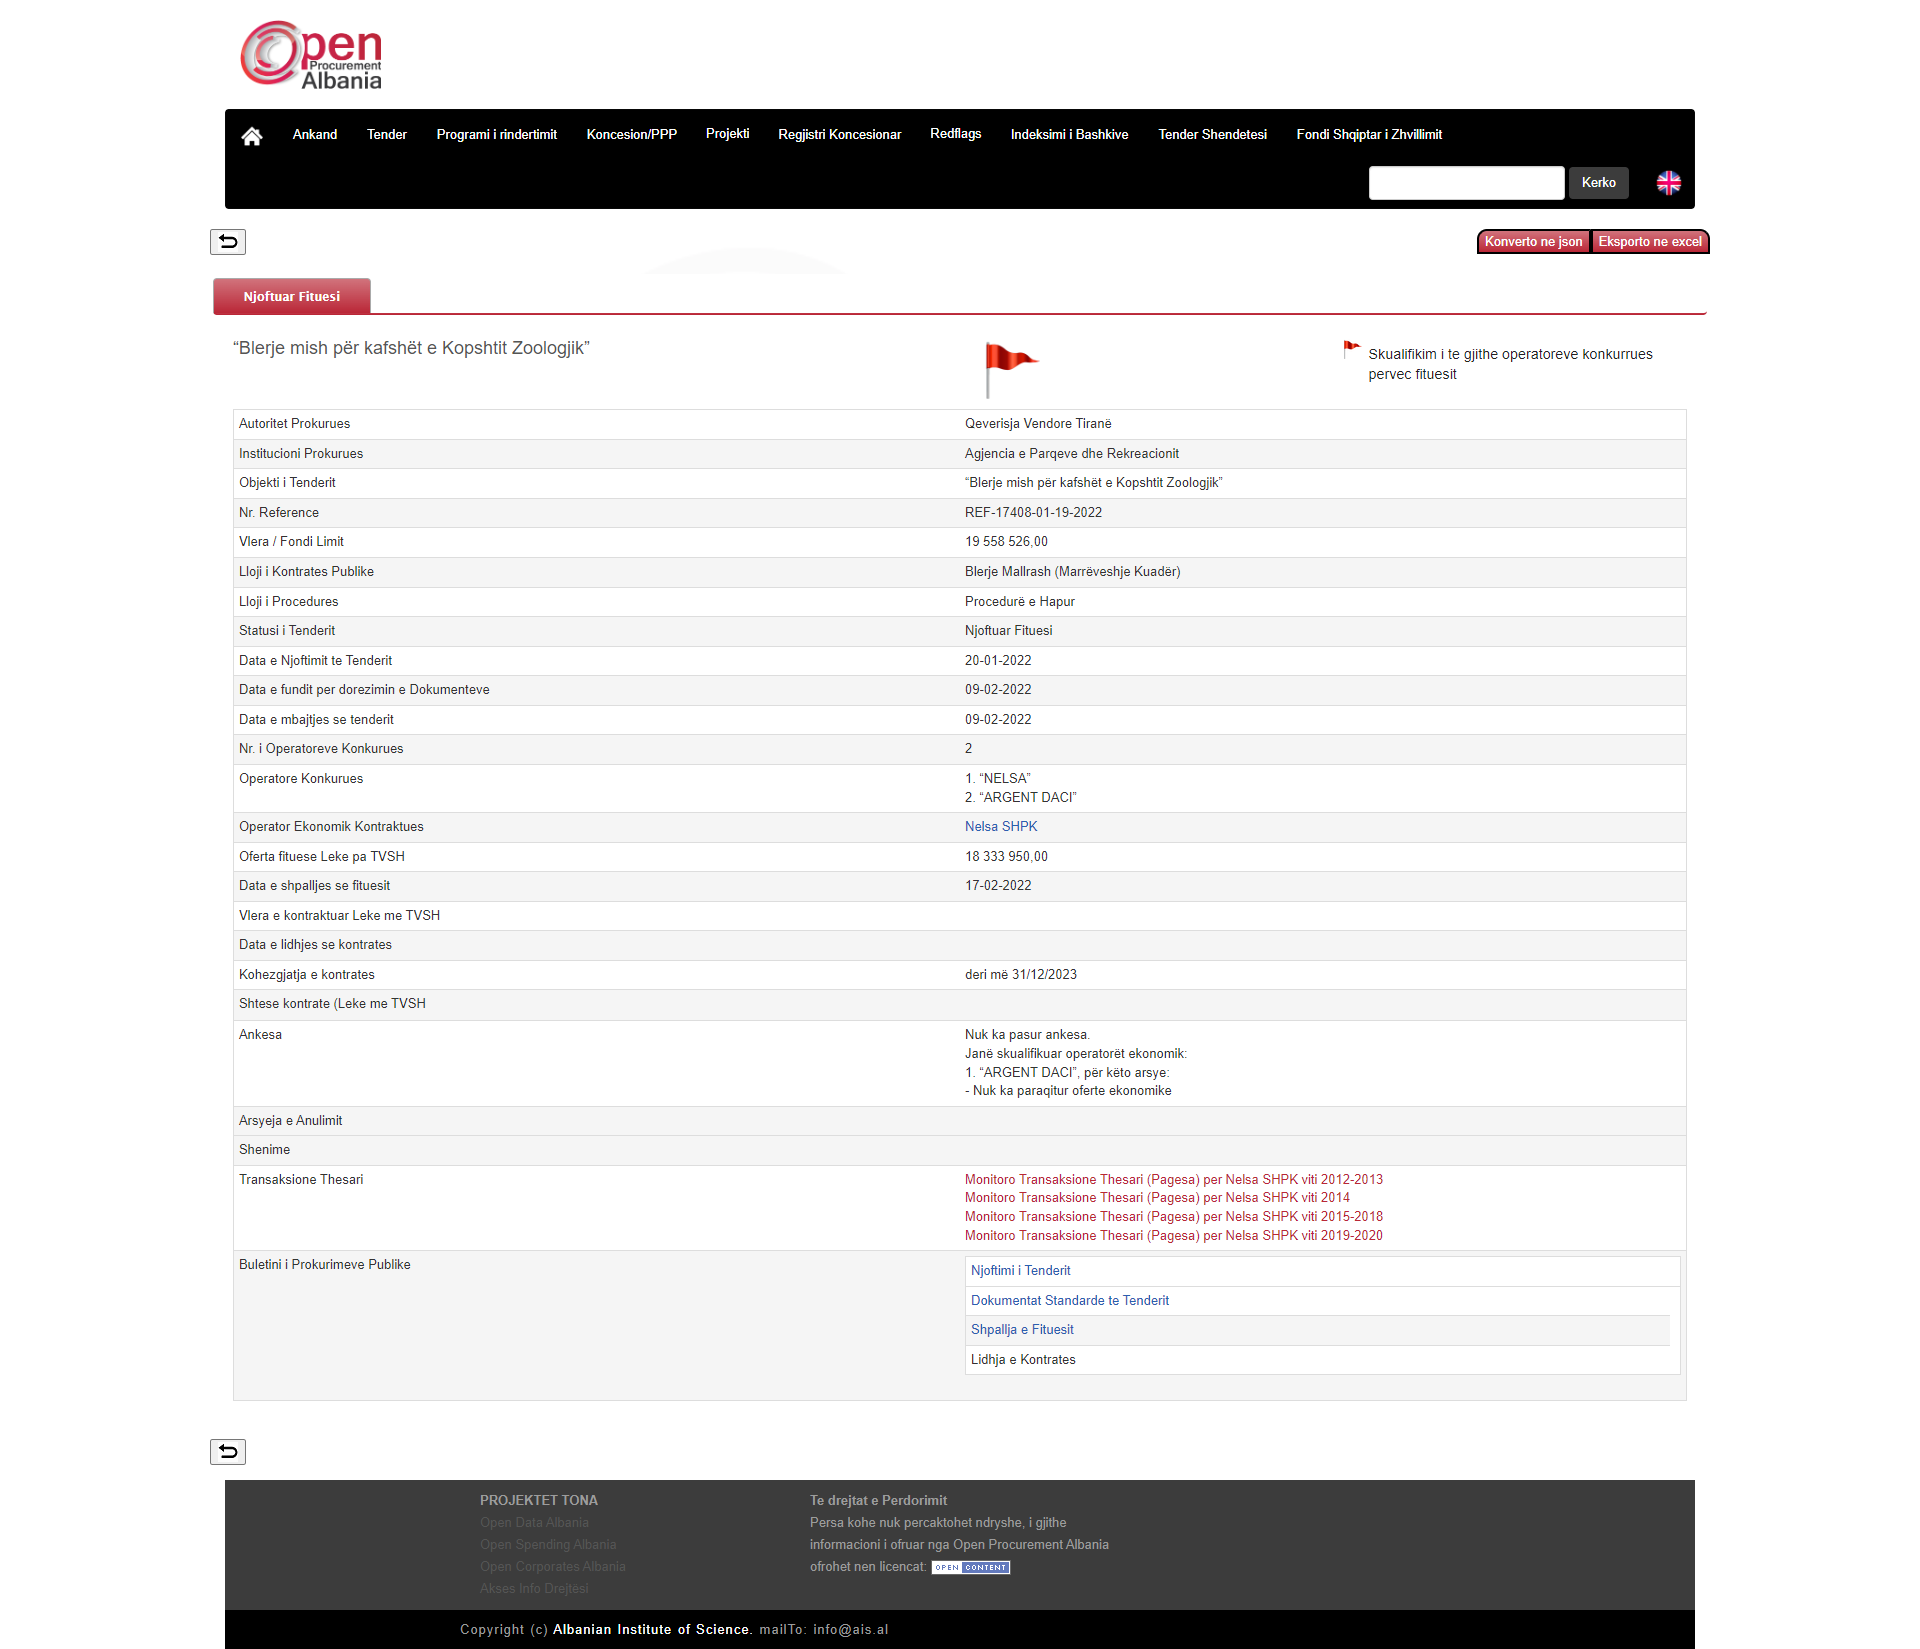The height and width of the screenshot is (1649, 1920).
Task: Open the Tender menu item
Action: pos(386,135)
